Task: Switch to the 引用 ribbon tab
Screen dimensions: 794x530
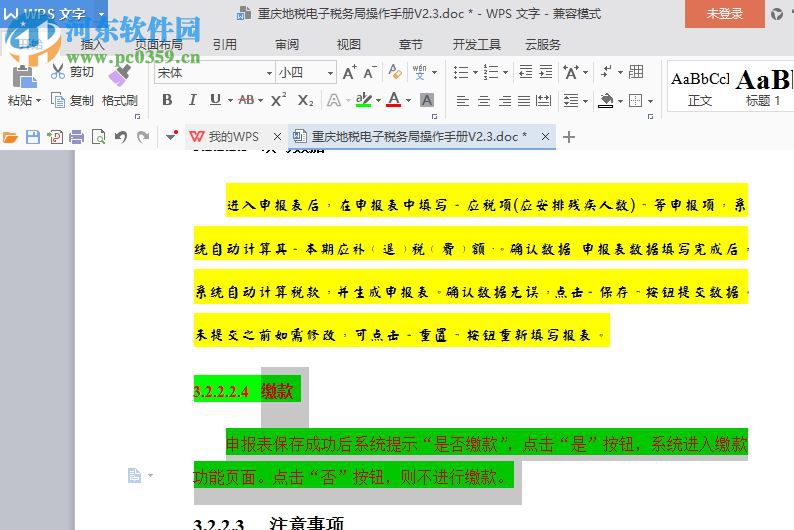Action: pos(225,45)
